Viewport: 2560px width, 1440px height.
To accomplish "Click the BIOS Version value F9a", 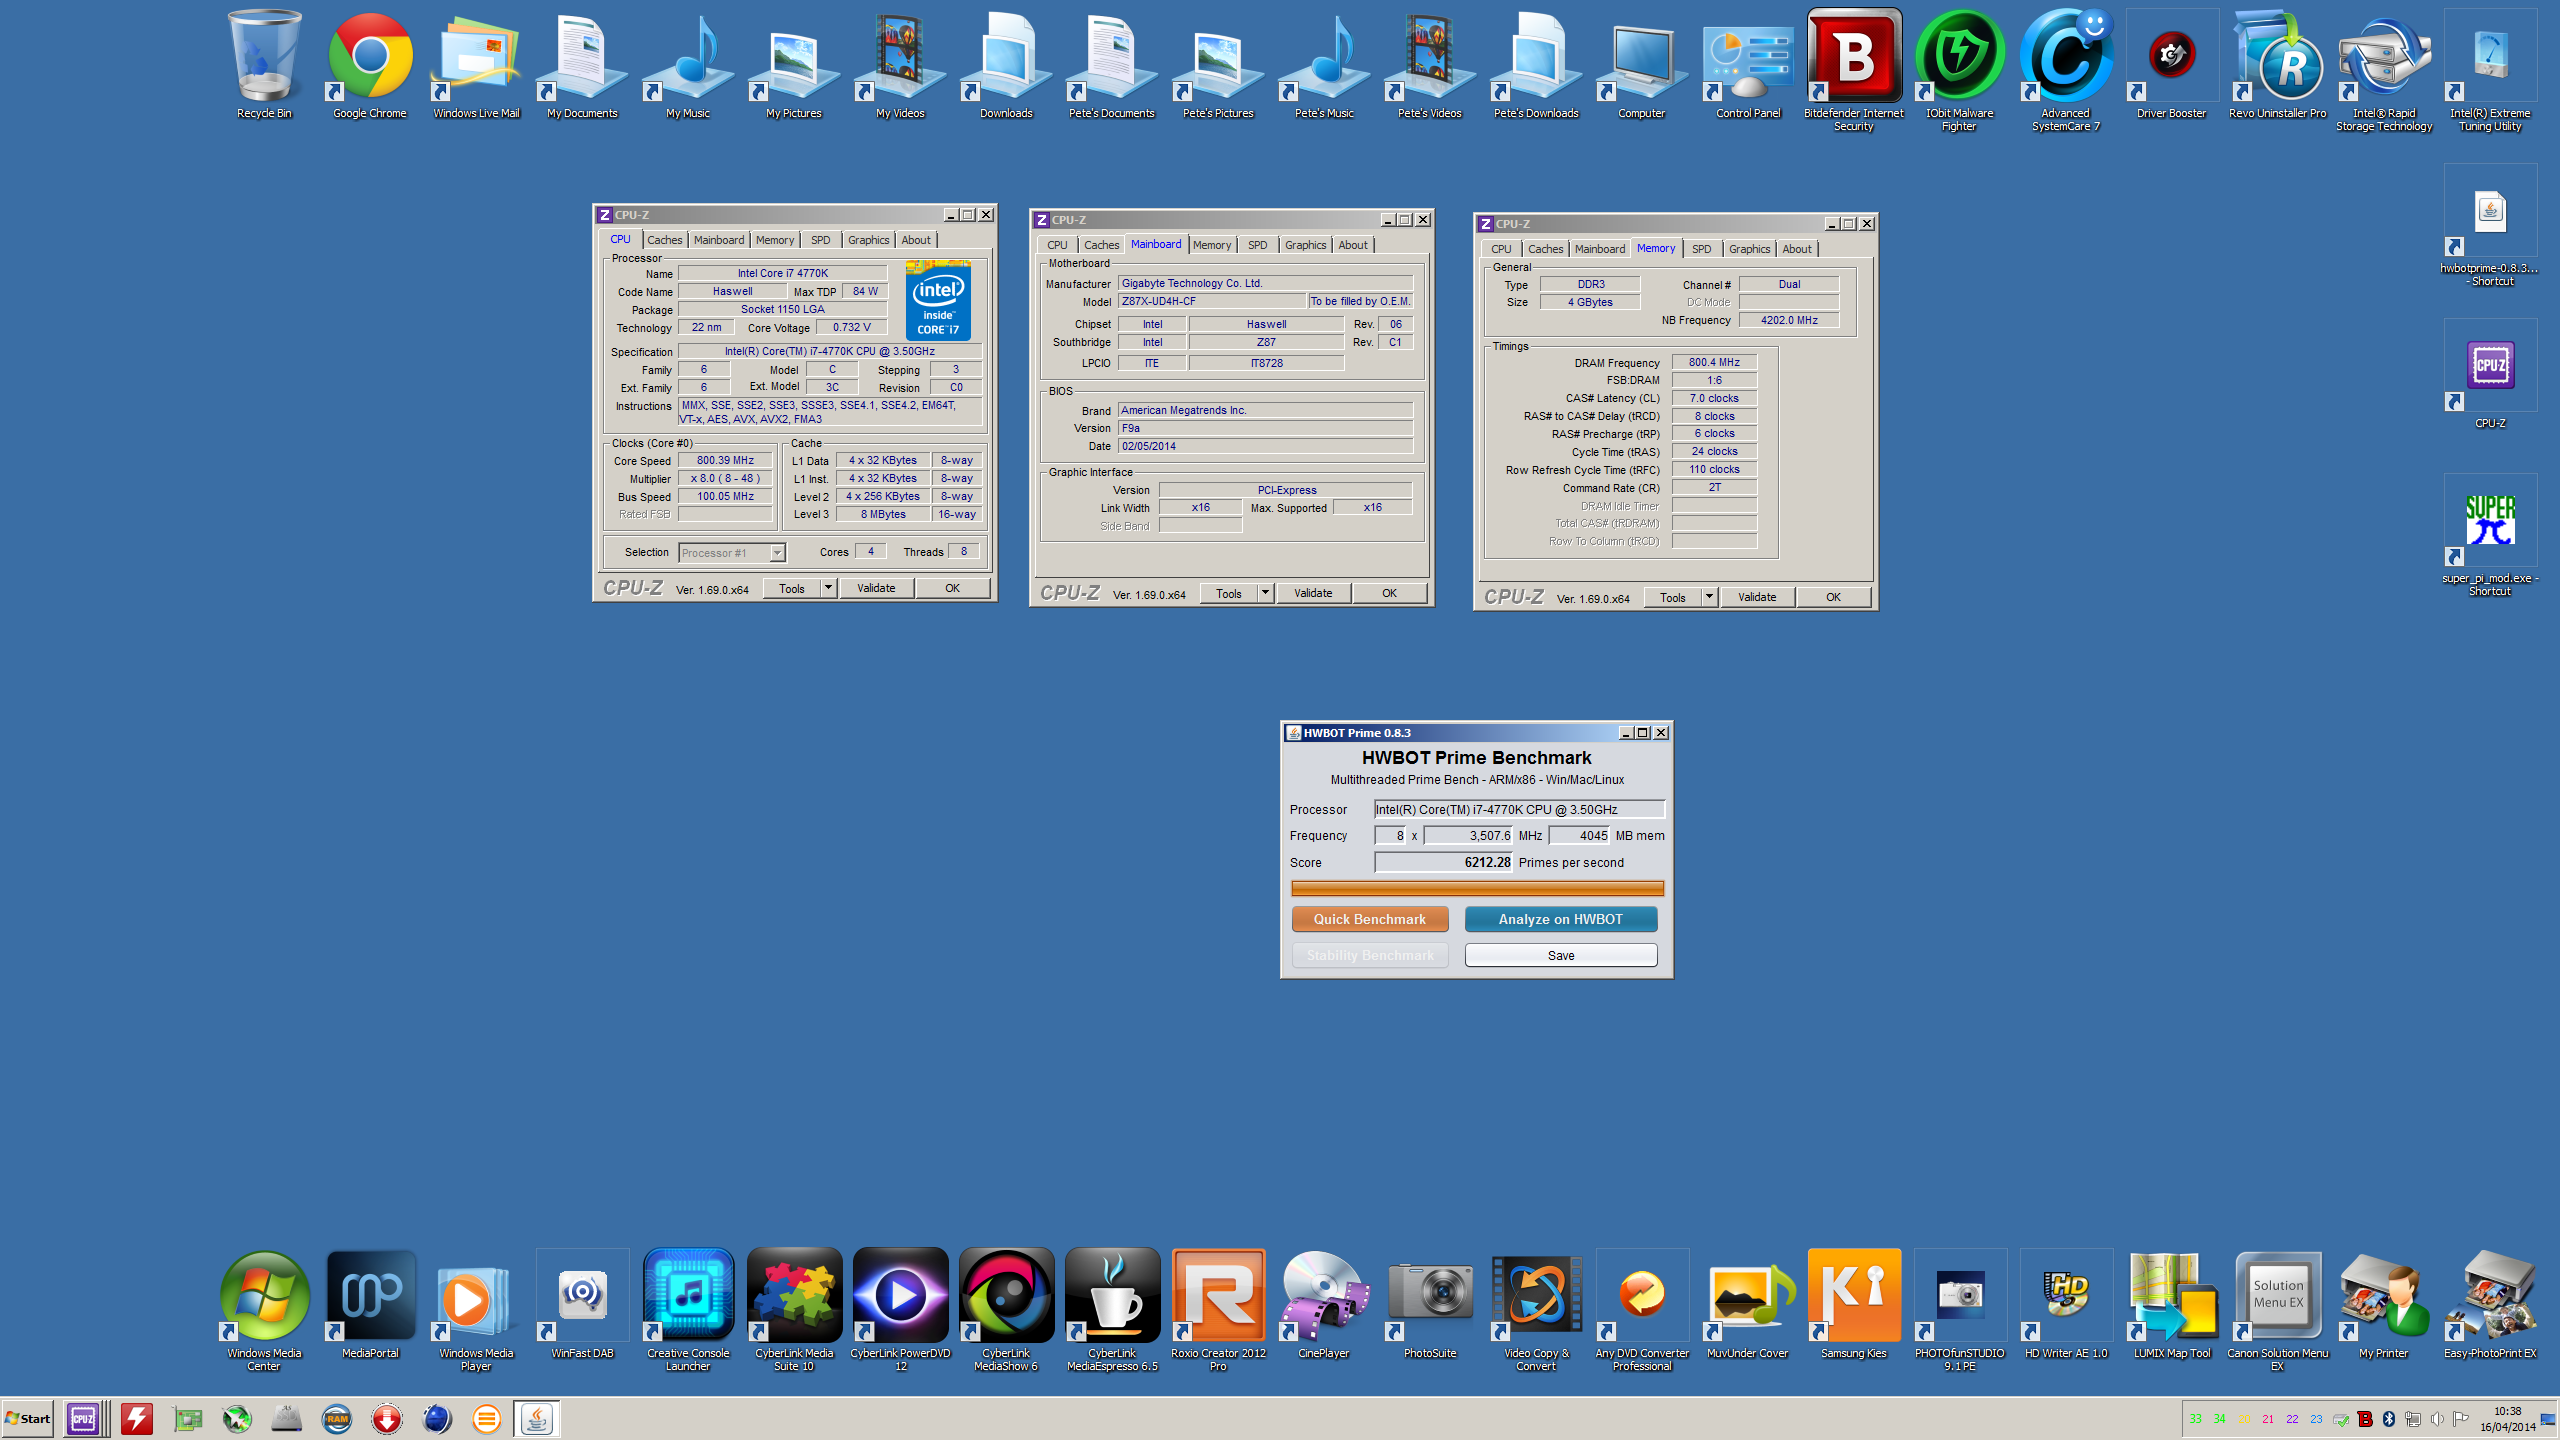I will 1265,428.
